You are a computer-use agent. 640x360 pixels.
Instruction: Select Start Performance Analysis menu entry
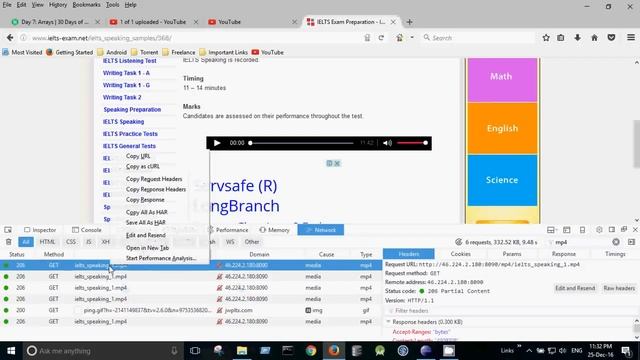click(x=161, y=258)
